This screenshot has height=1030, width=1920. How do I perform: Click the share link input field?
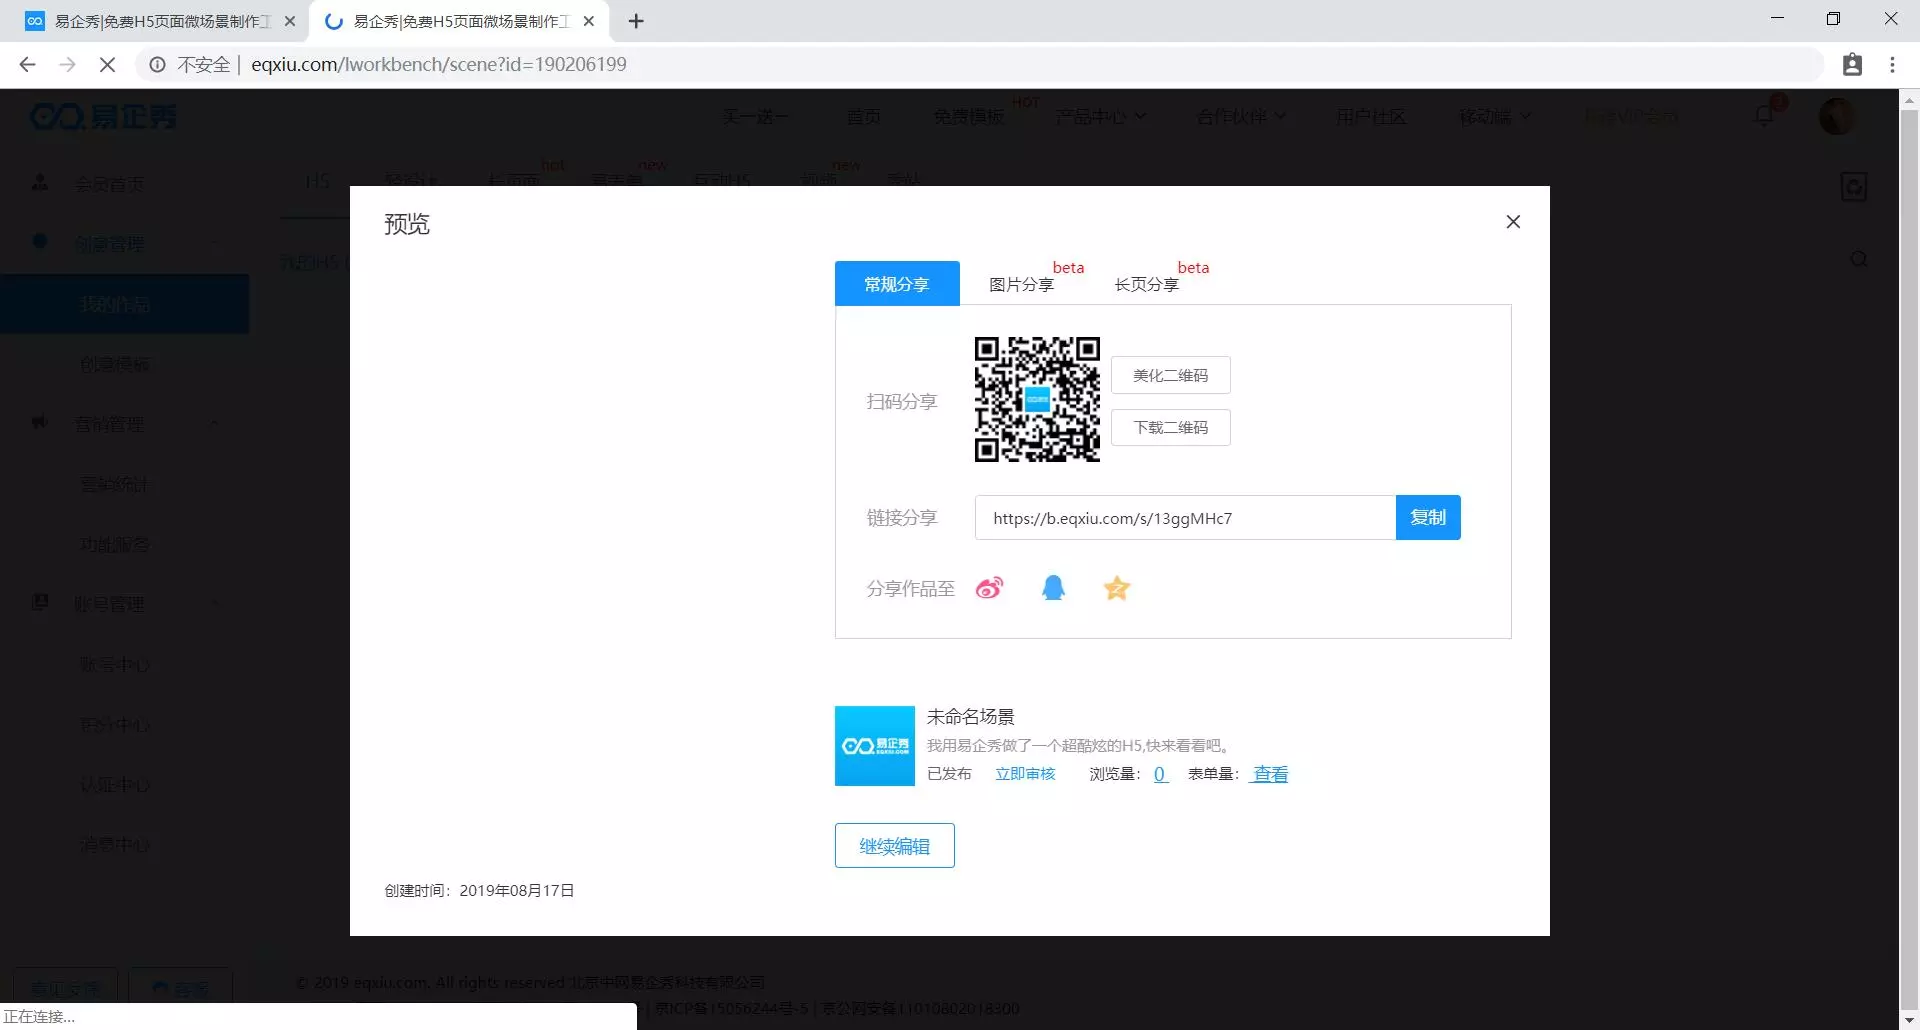[x=1185, y=518]
